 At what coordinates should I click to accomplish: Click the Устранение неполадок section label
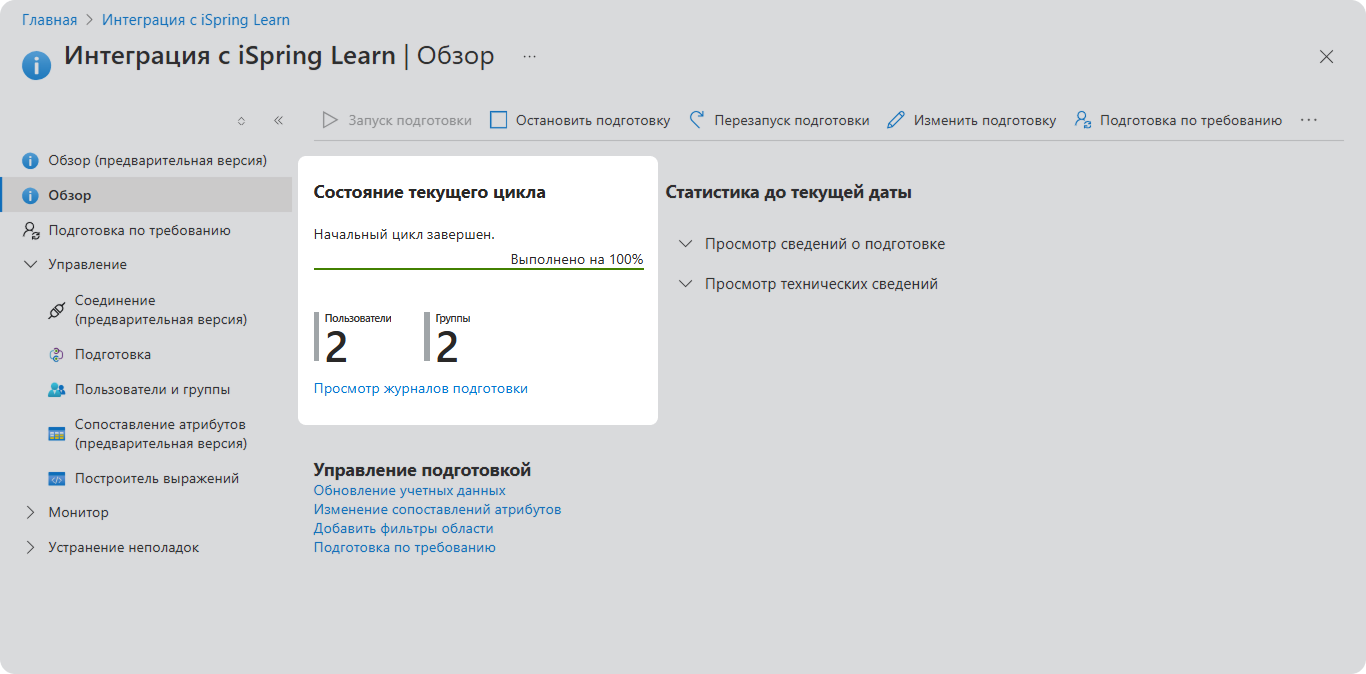[124, 547]
